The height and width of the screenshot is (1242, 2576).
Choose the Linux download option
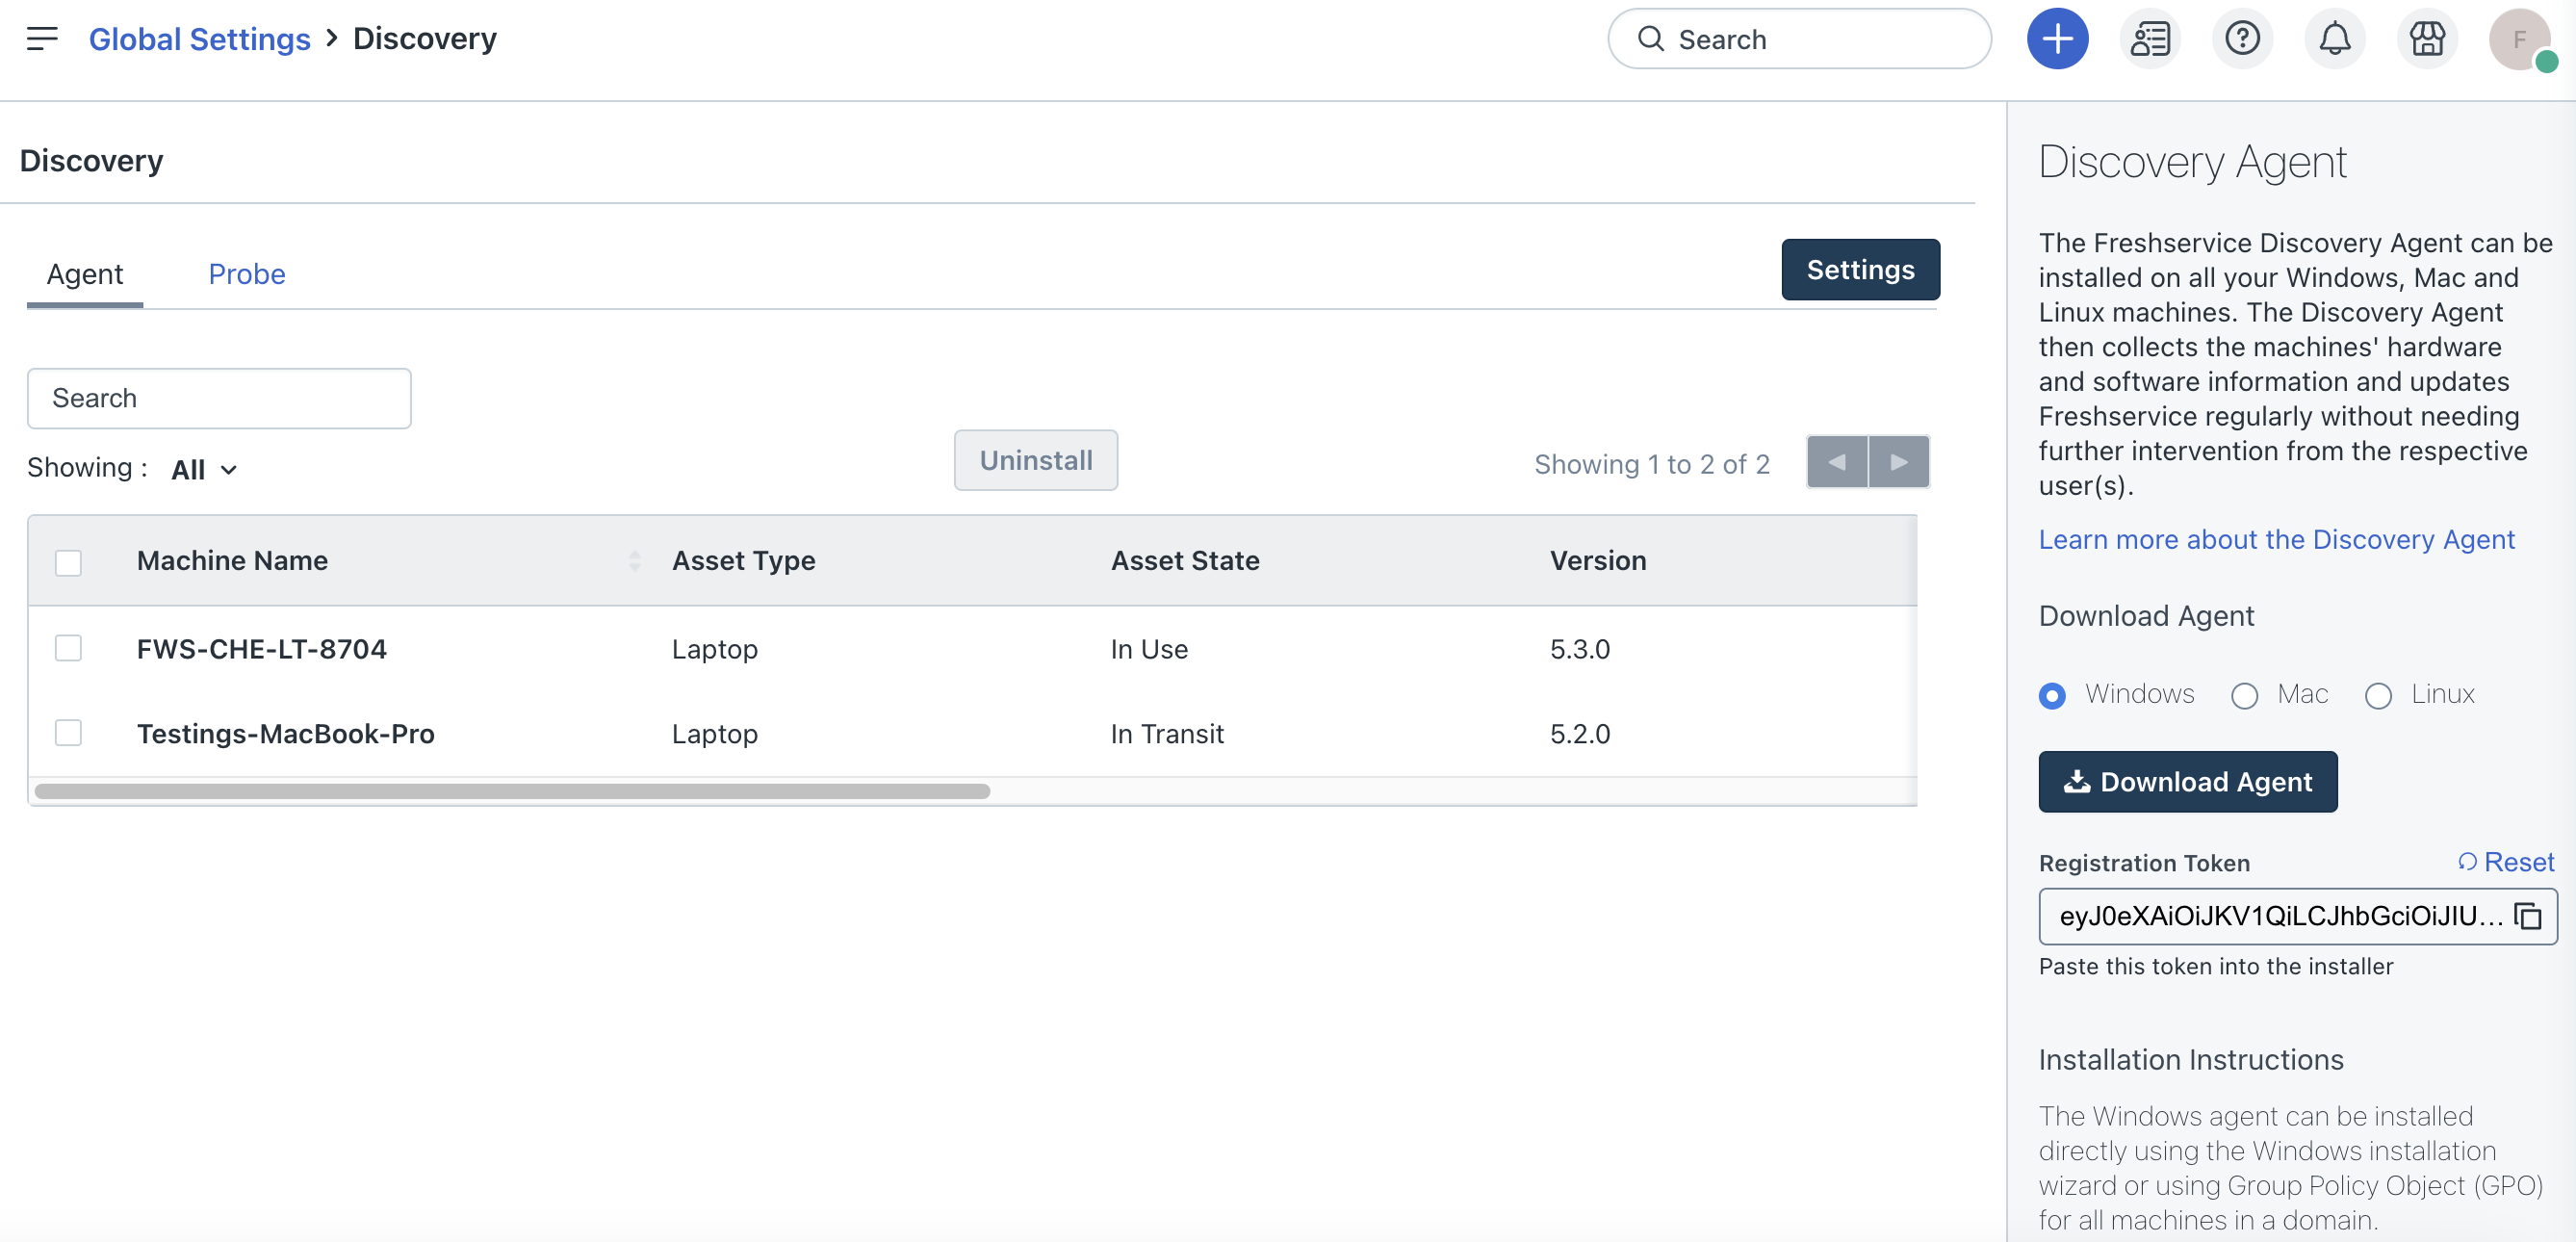2378,695
